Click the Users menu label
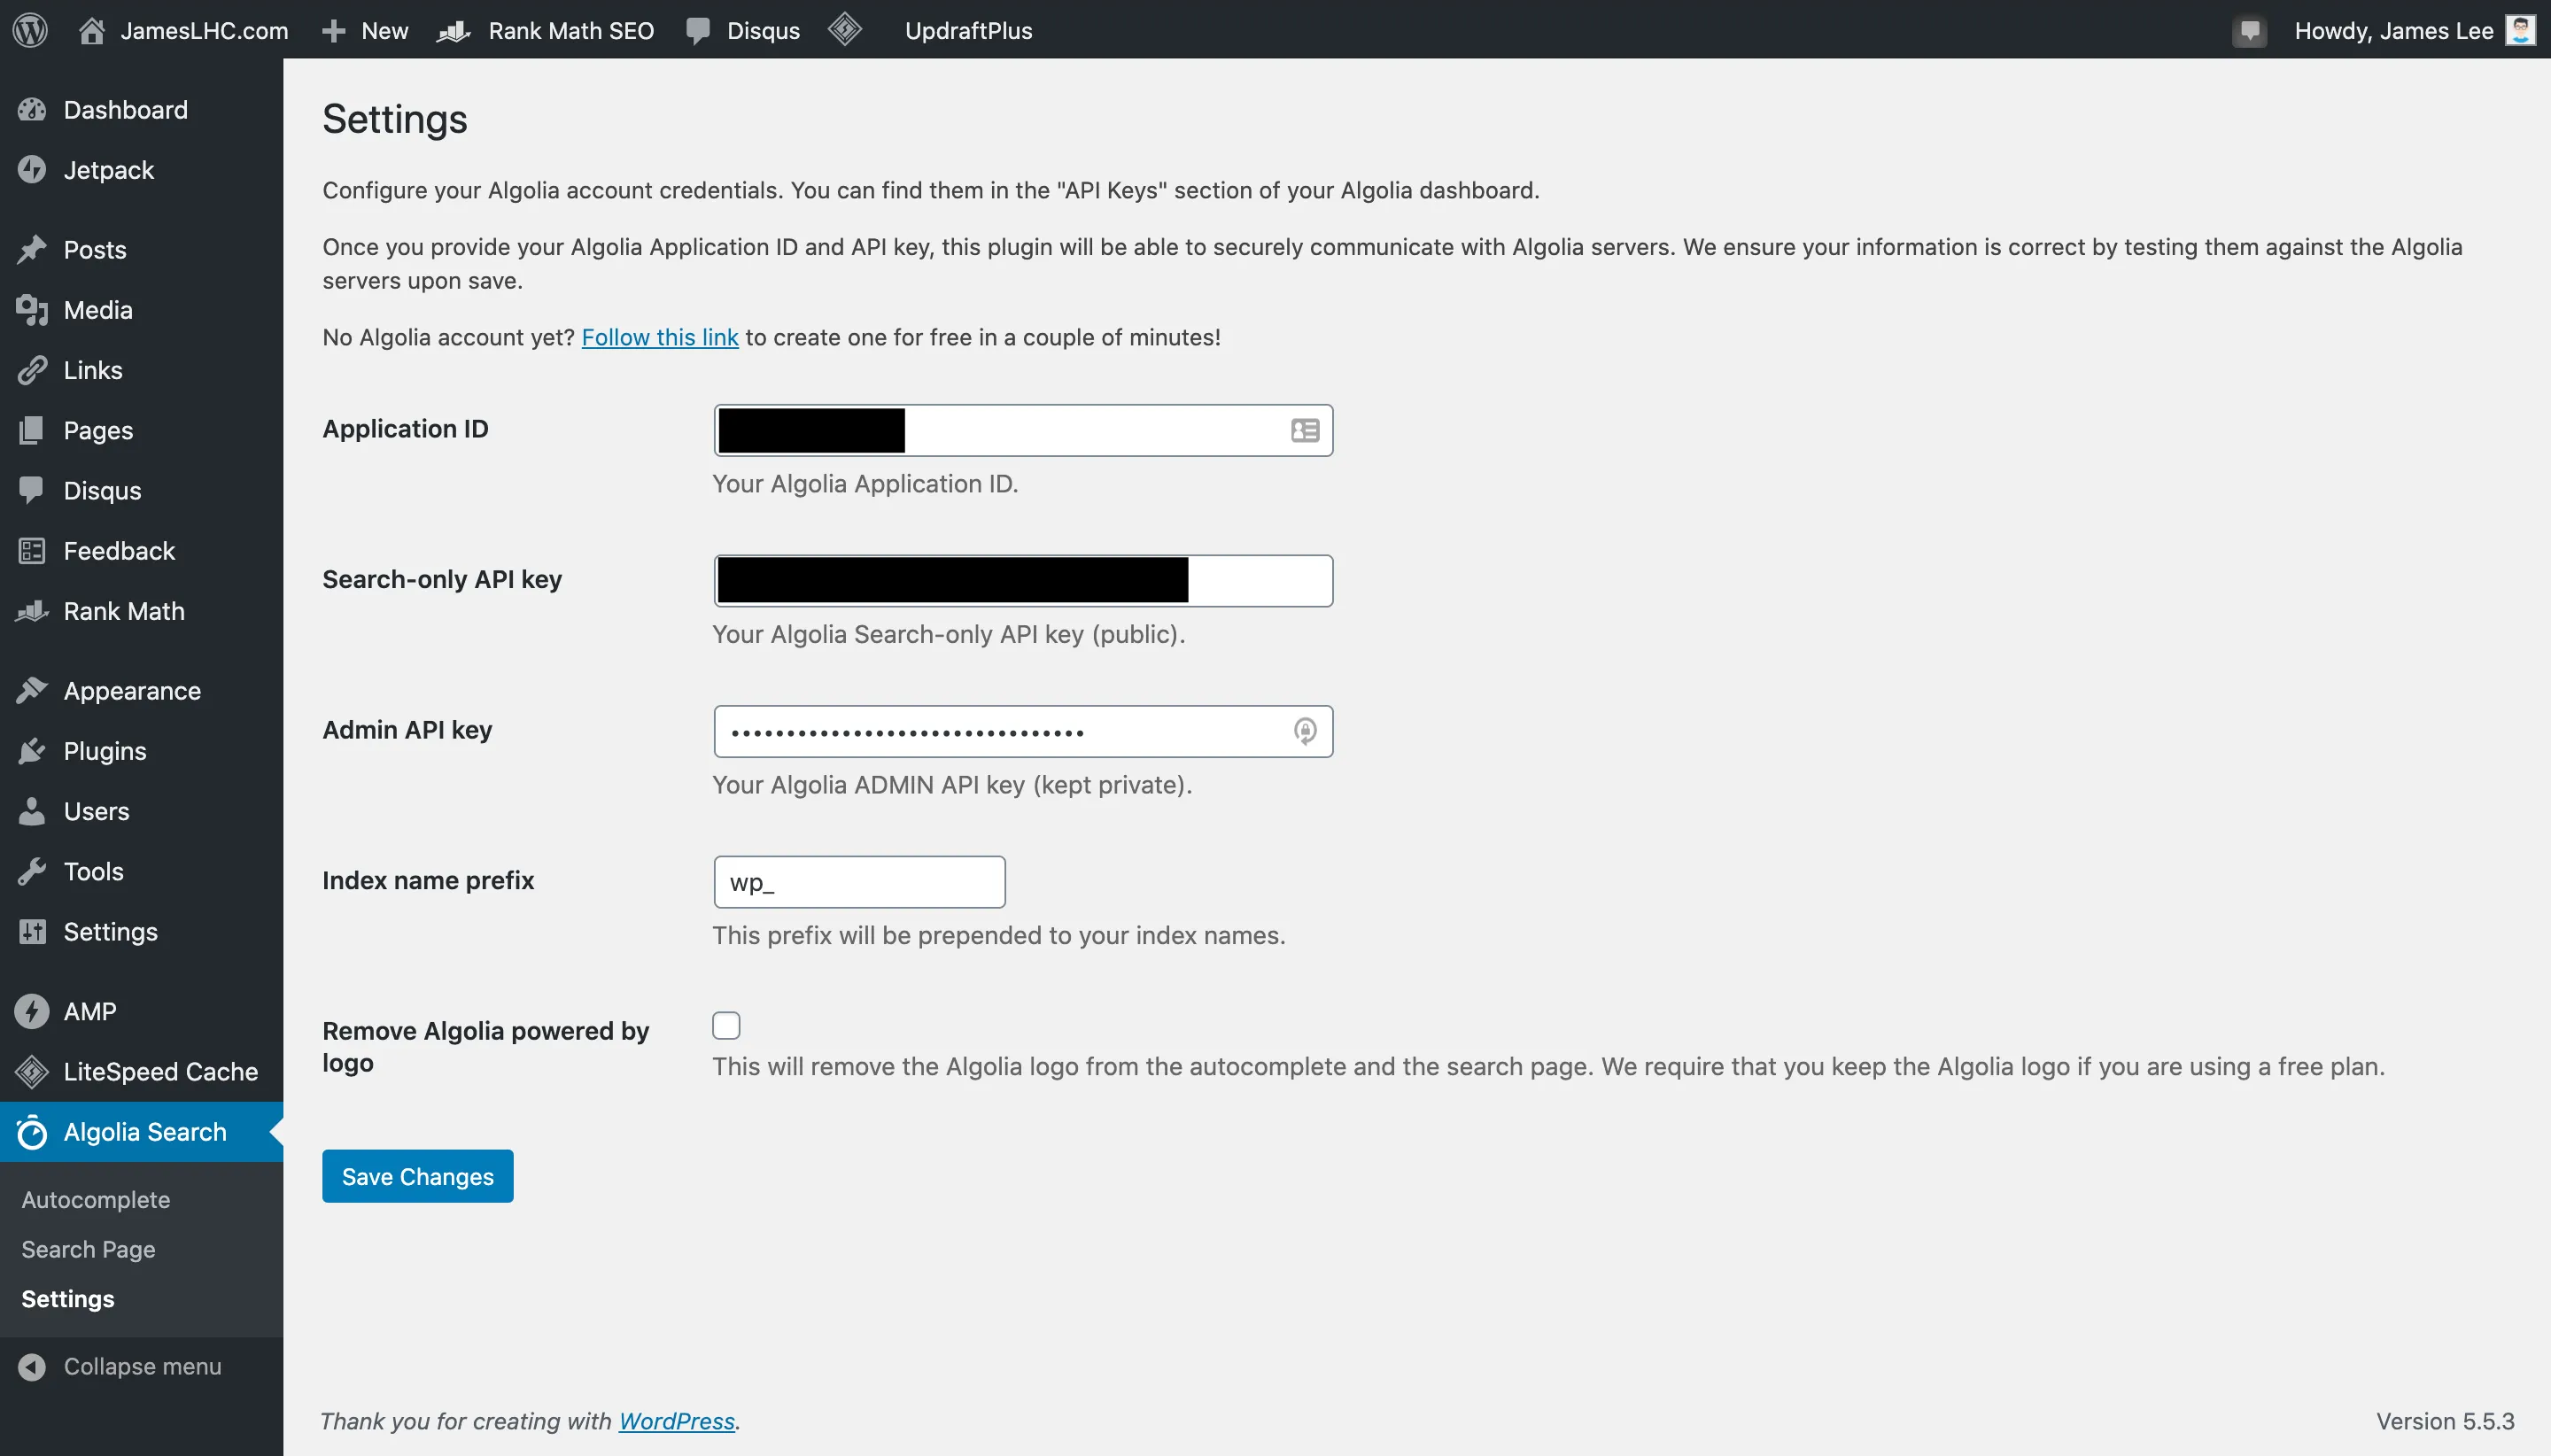Image resolution: width=2551 pixels, height=1456 pixels. point(97,811)
